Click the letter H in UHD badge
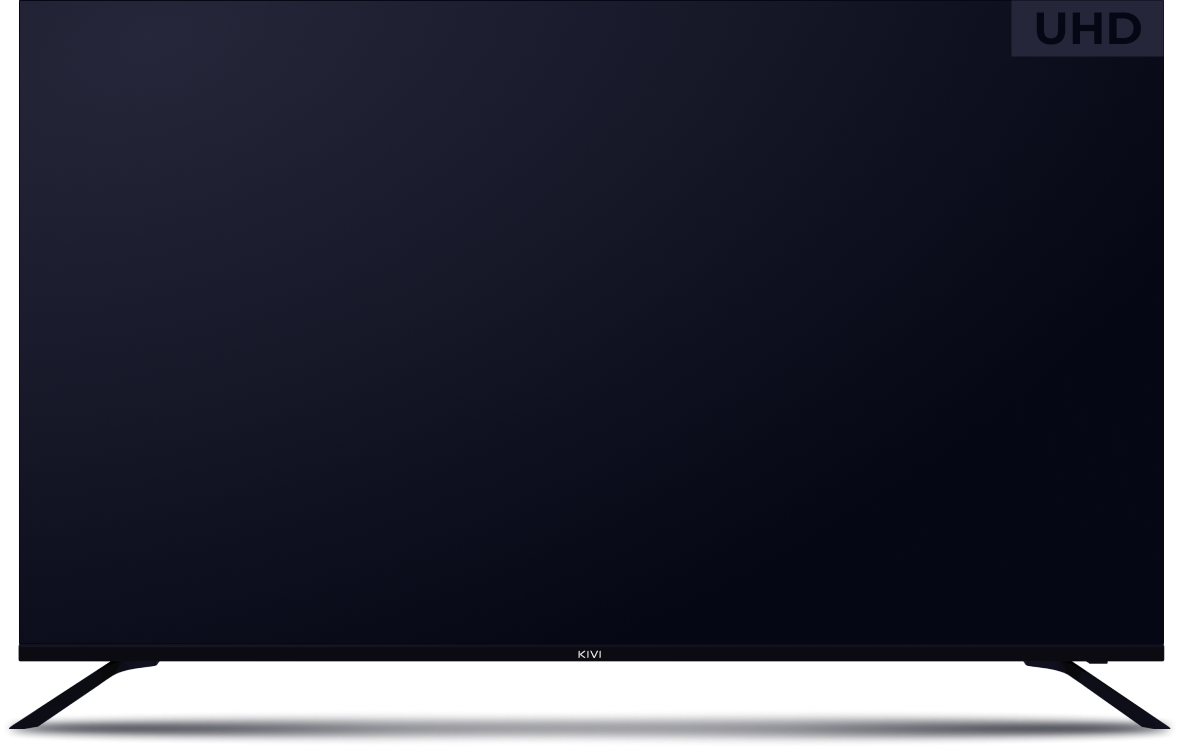This screenshot has width=1180, height=749. coord(1088,30)
